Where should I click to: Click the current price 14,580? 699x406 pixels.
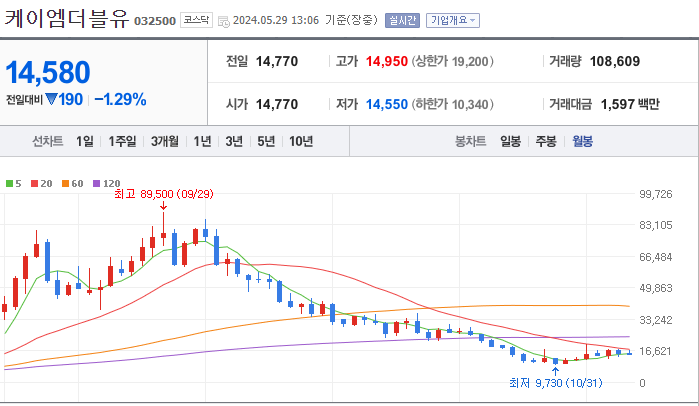[48, 73]
